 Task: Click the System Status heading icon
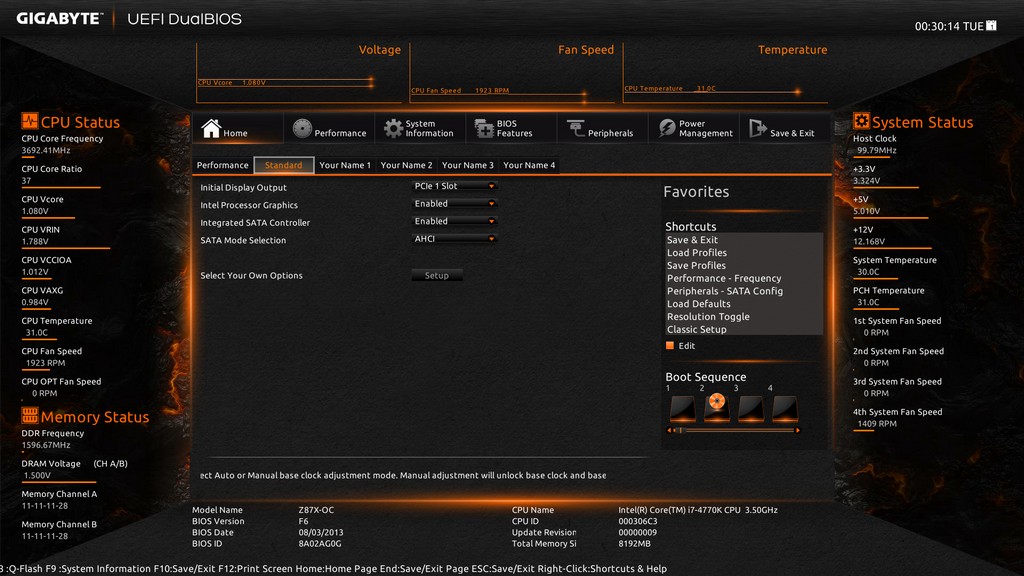[861, 121]
